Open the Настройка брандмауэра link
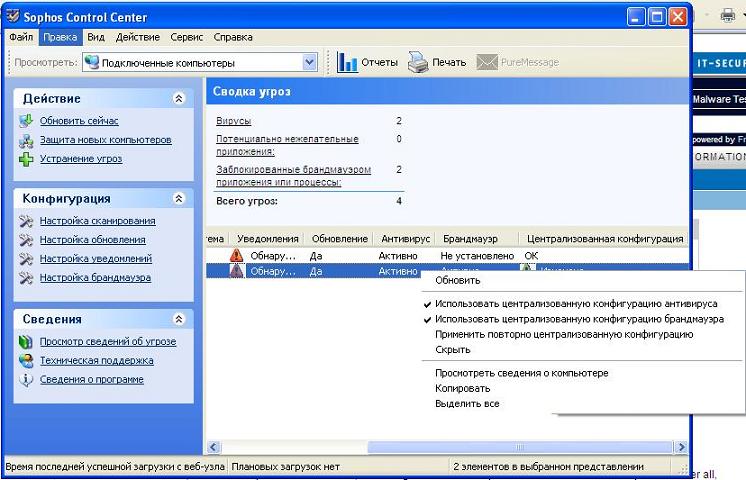 click(95, 277)
